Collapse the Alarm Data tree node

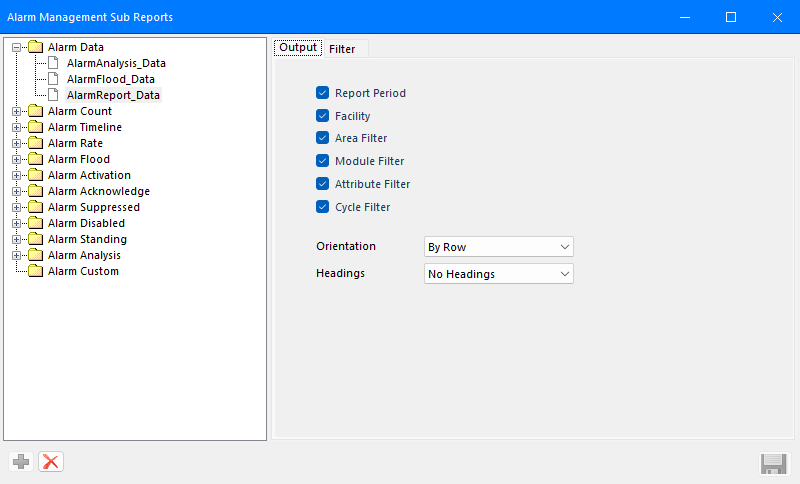click(16, 47)
